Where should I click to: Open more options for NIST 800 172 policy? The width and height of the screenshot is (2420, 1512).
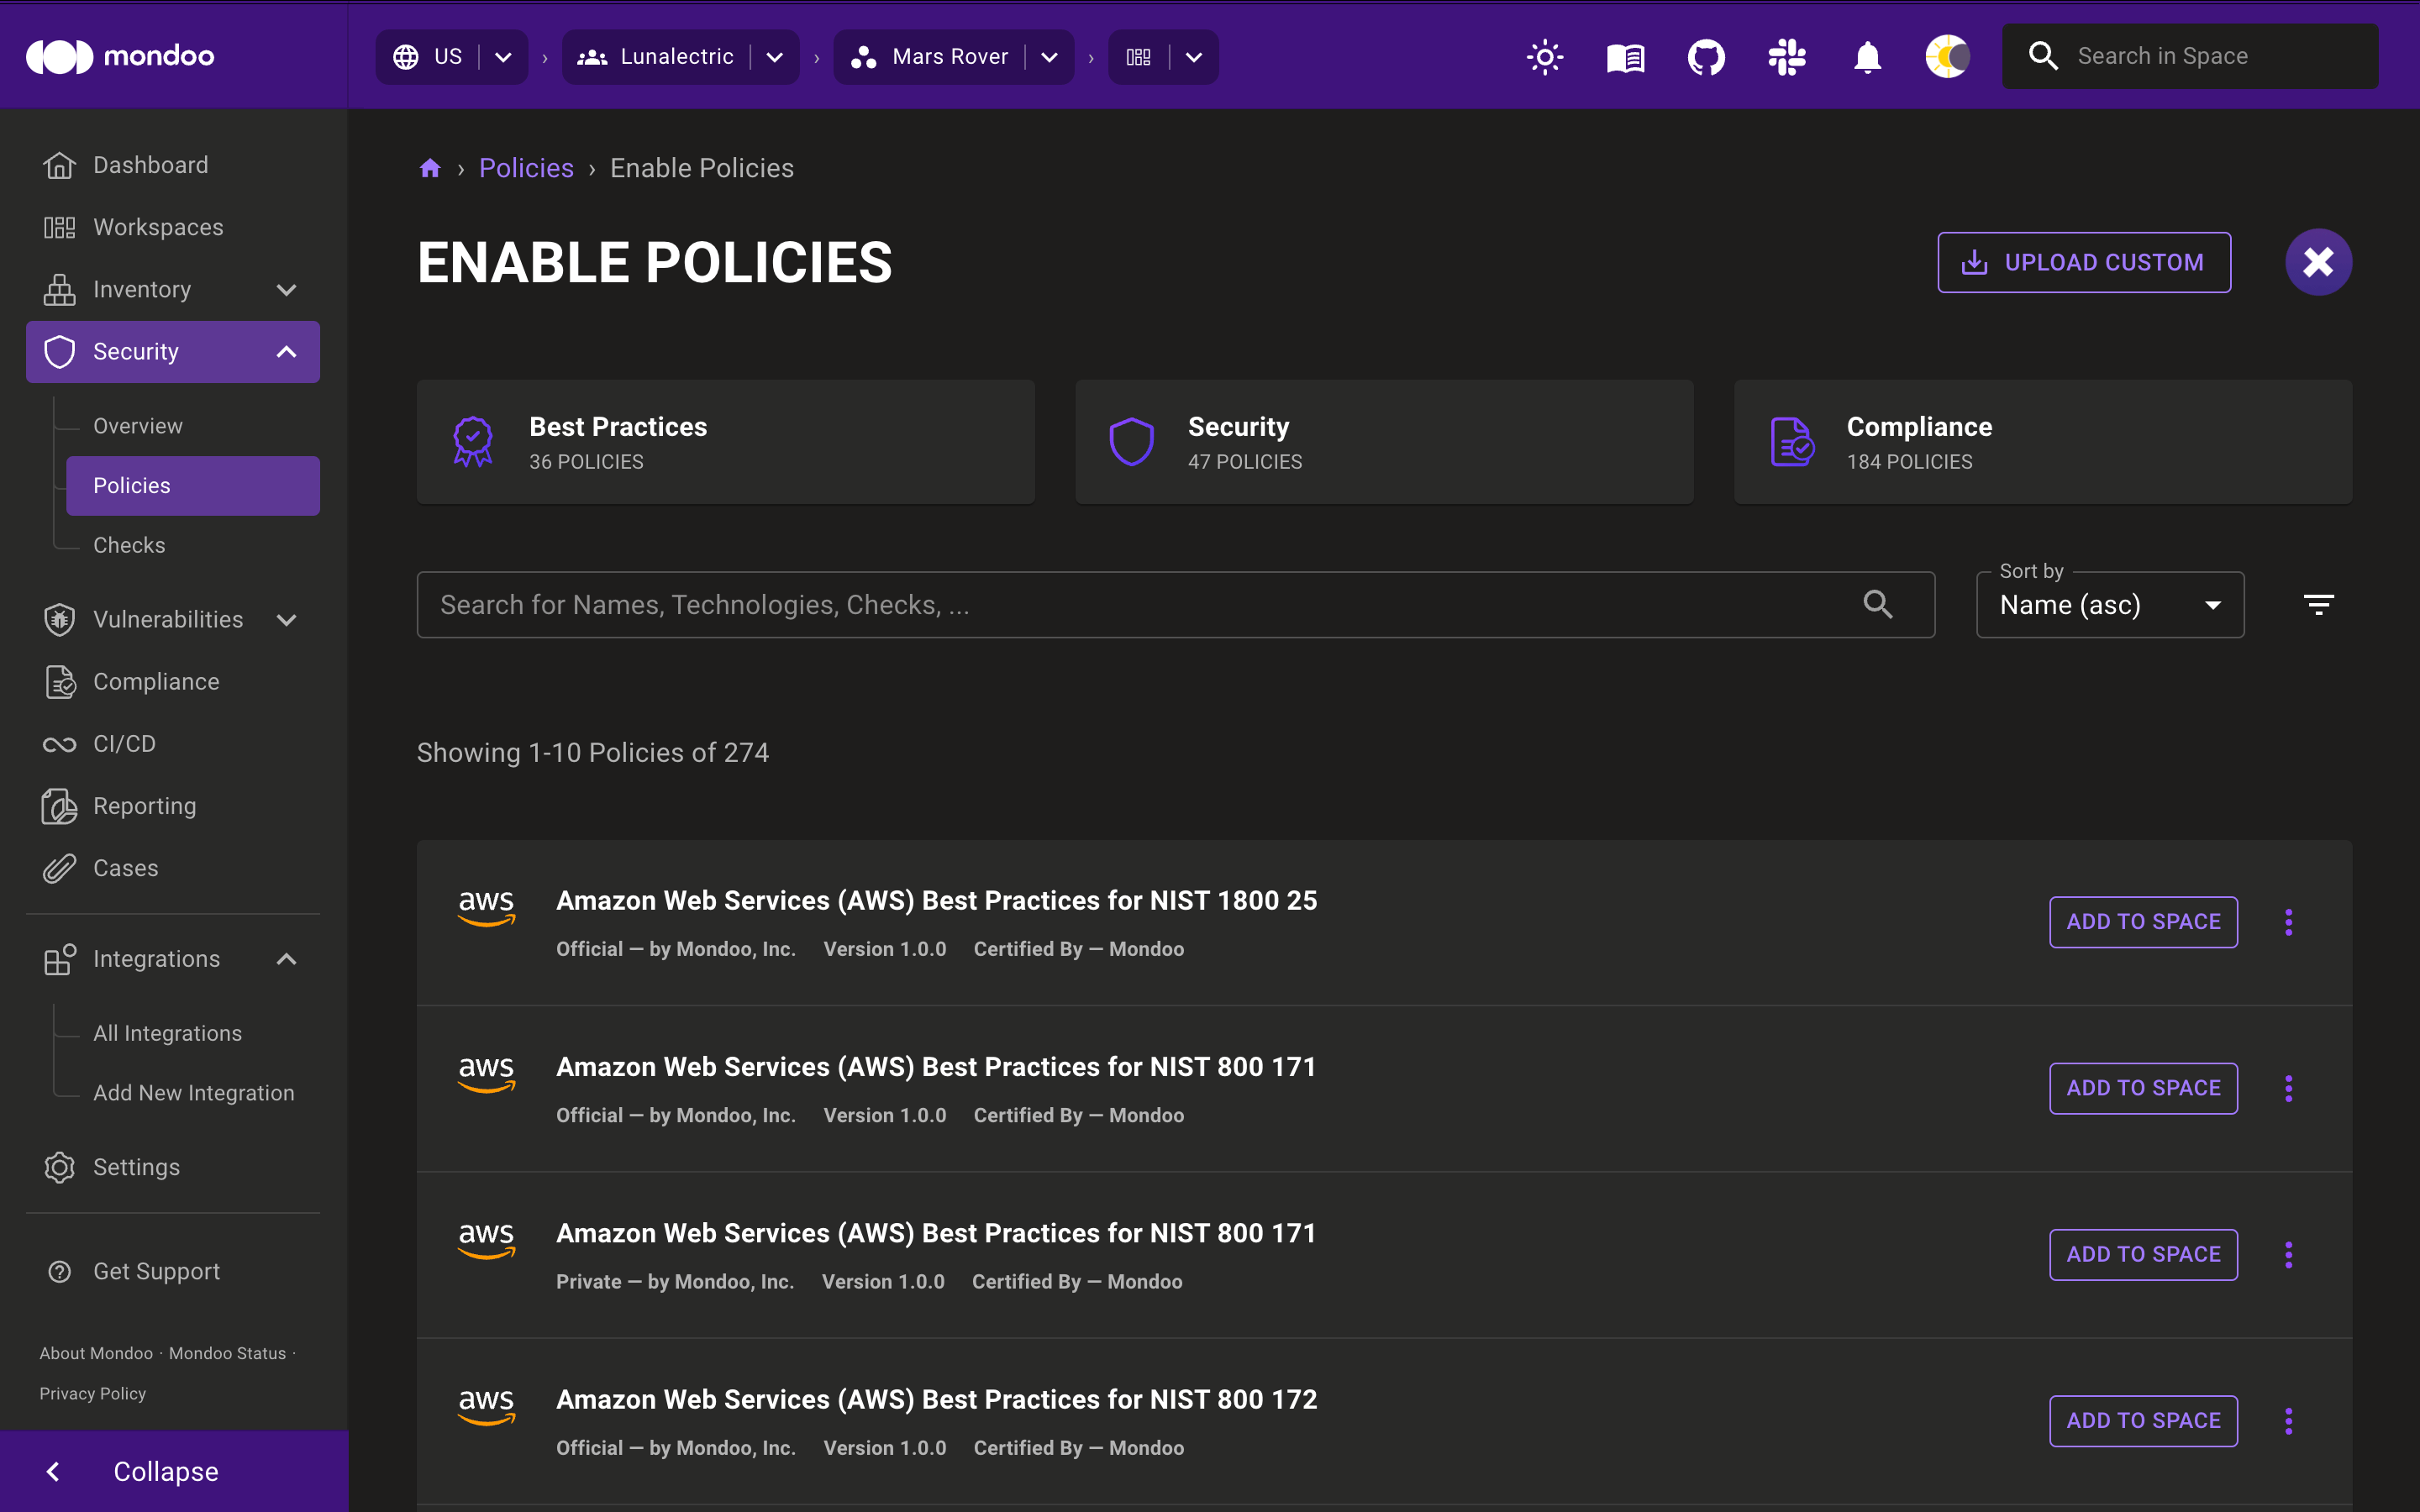tap(2288, 1420)
